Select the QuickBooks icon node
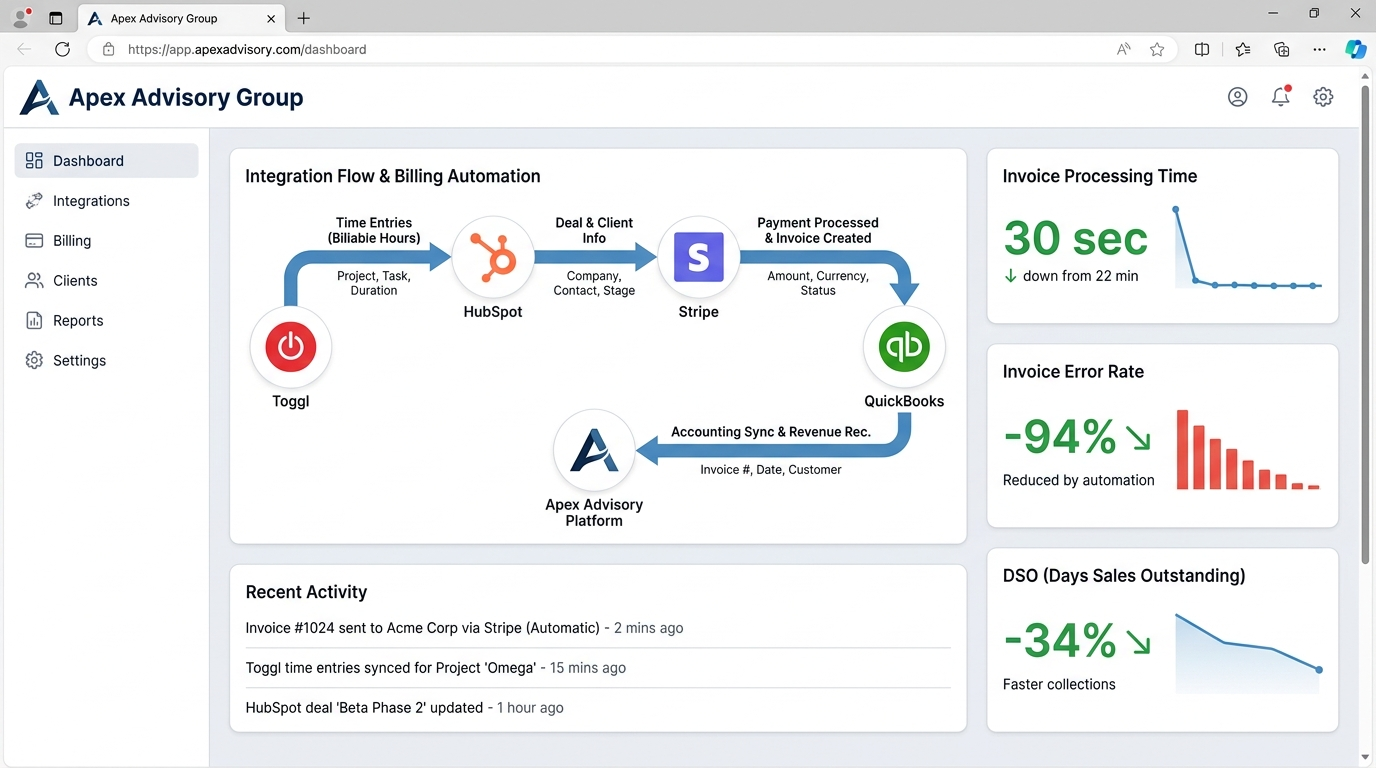Viewport: 1376px width, 768px height. pos(904,347)
